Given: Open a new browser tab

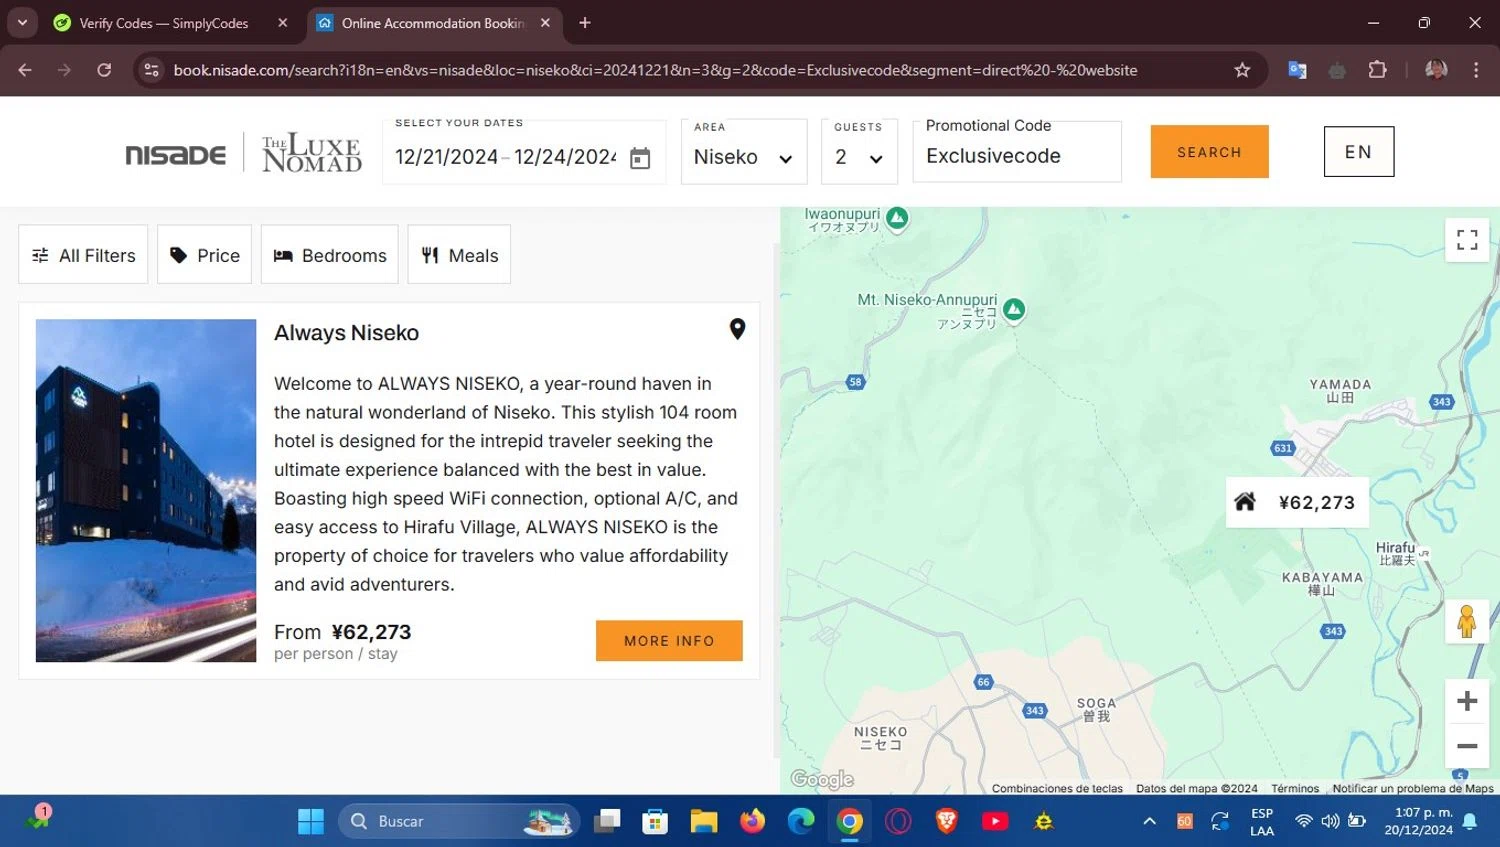Looking at the screenshot, I should click(x=585, y=22).
